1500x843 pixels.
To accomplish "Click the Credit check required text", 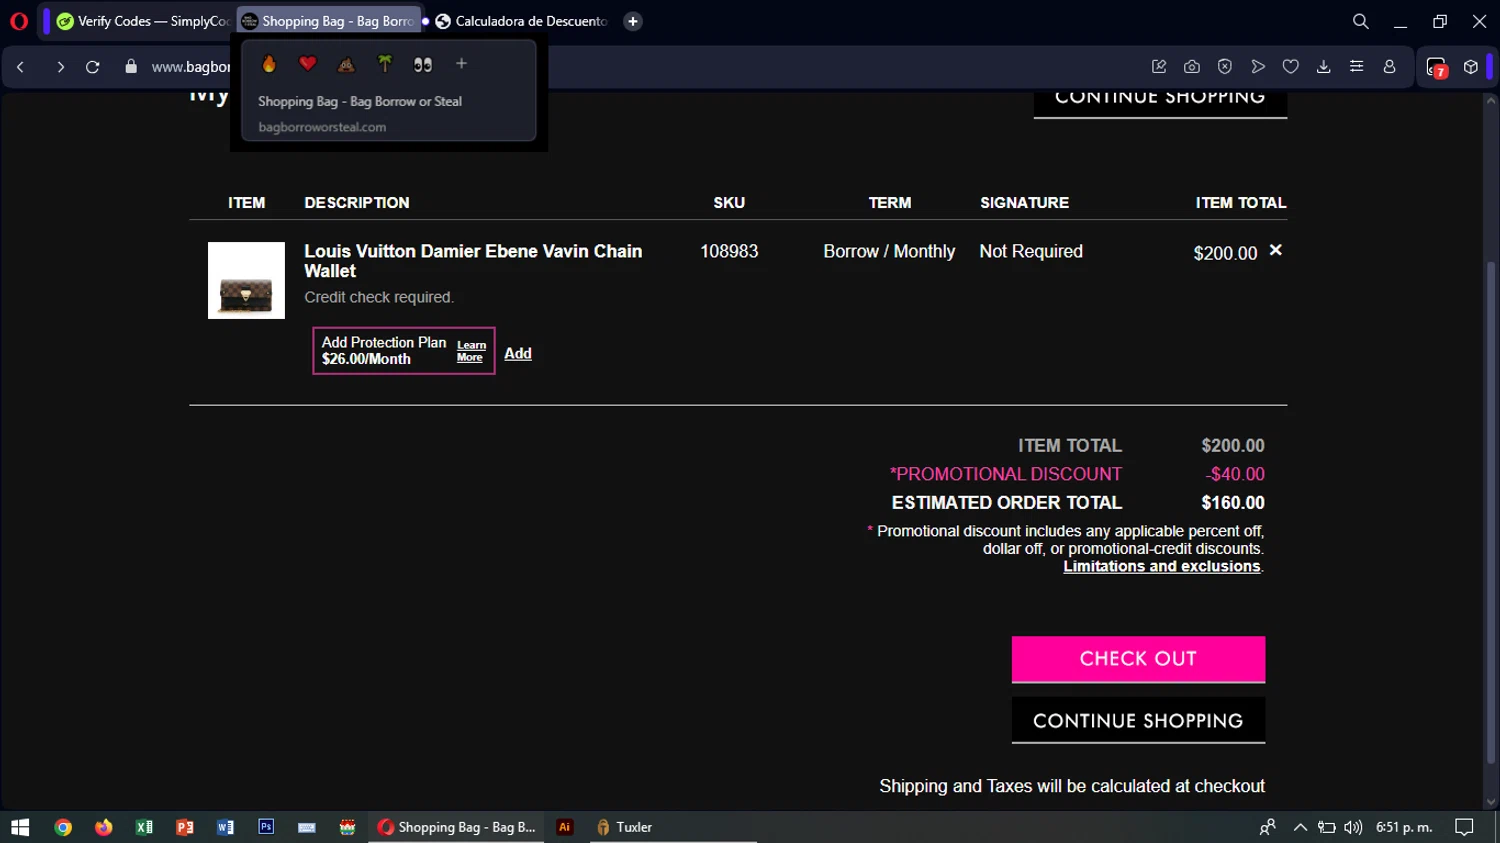I will (379, 297).
